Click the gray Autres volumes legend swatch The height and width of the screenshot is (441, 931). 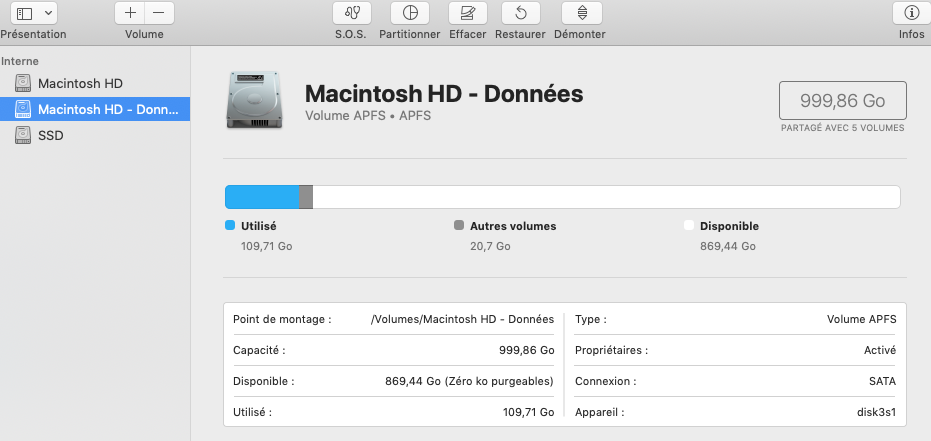(459, 226)
